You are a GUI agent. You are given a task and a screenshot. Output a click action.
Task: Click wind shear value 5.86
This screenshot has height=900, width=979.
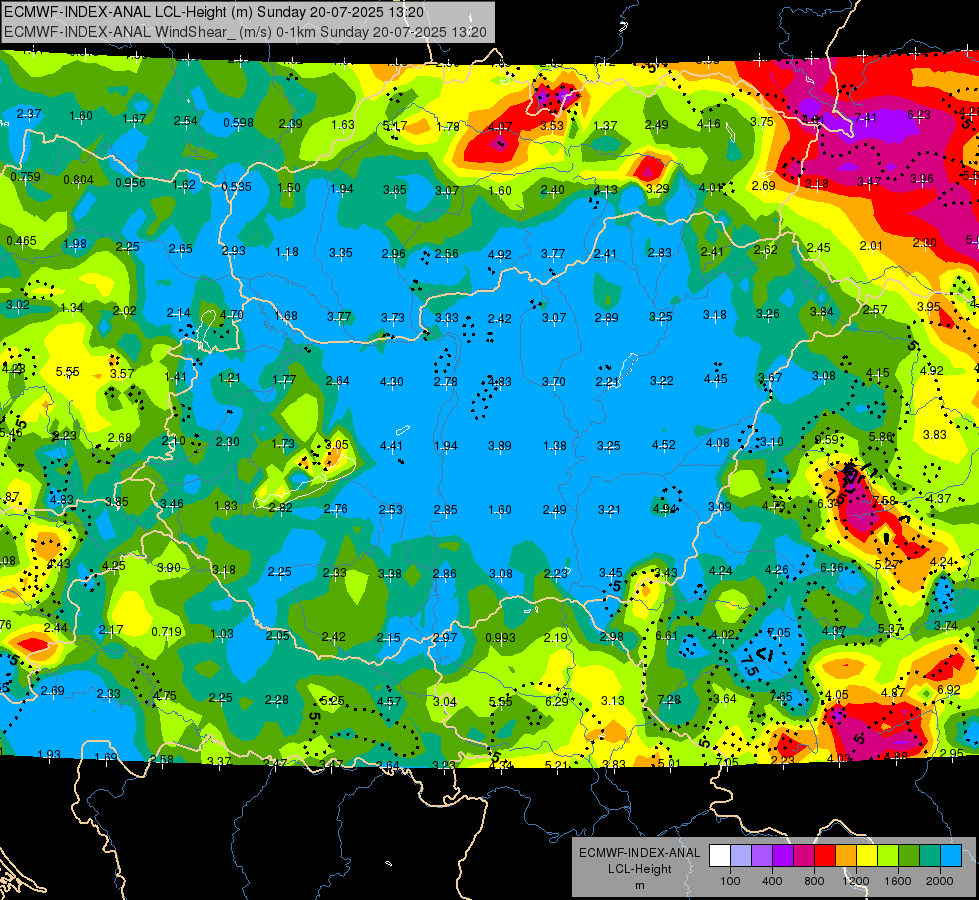[881, 437]
